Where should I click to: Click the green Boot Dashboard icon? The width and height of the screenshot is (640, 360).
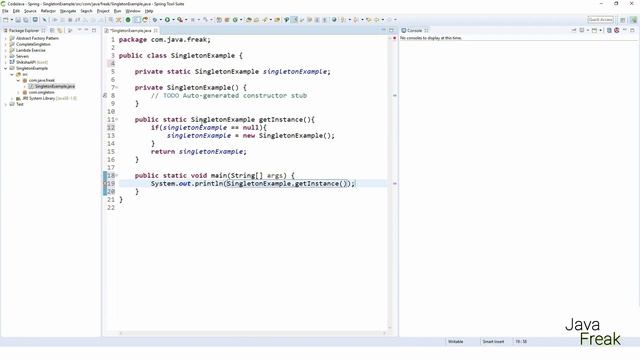[x=128, y=20]
